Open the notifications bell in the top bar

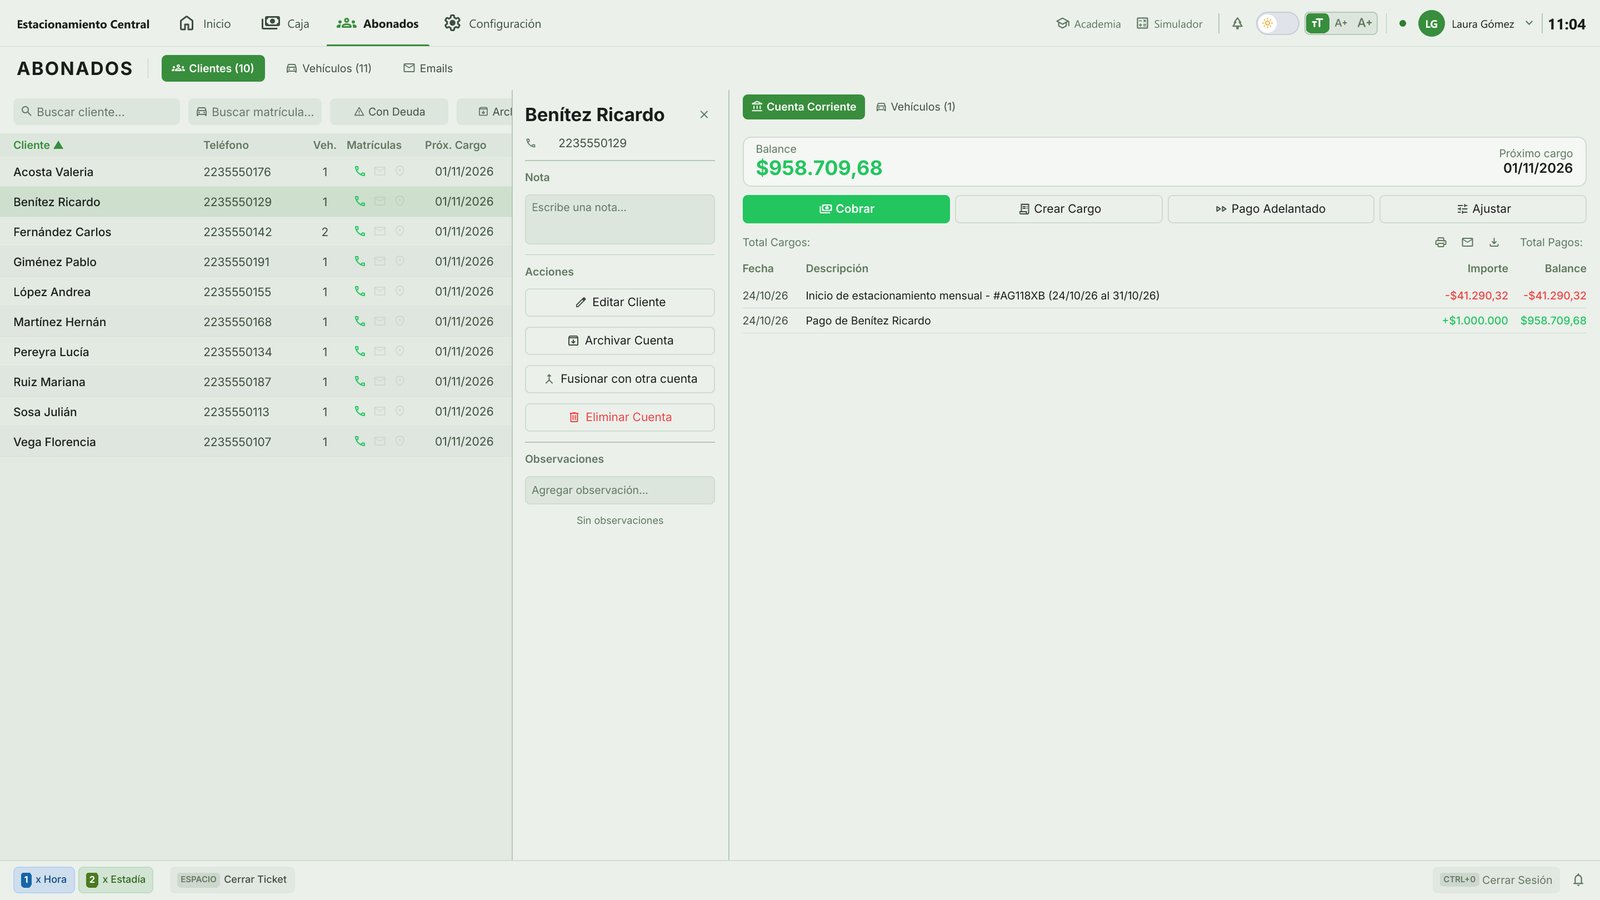(1237, 23)
